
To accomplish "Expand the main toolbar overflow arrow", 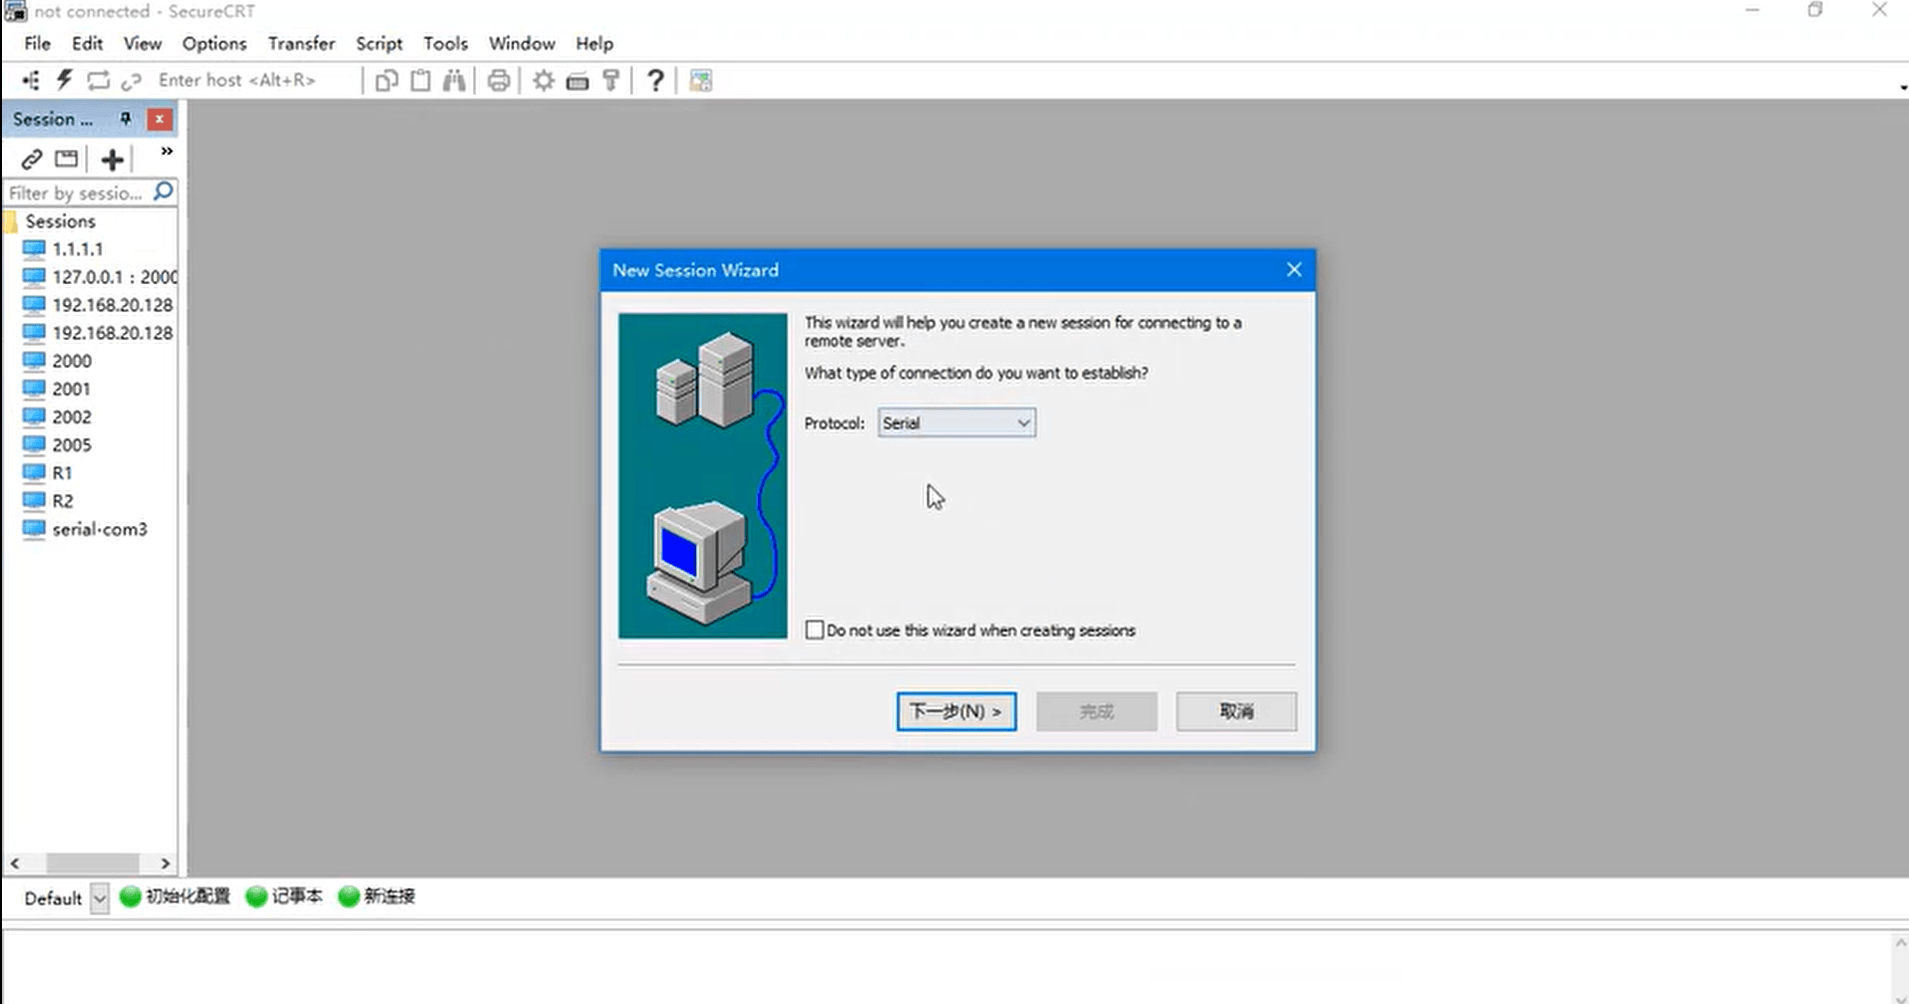I will pyautogui.click(x=1902, y=87).
